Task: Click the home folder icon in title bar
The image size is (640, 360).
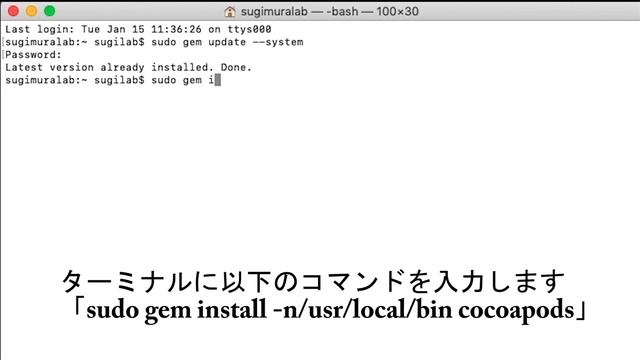Action: 230,11
